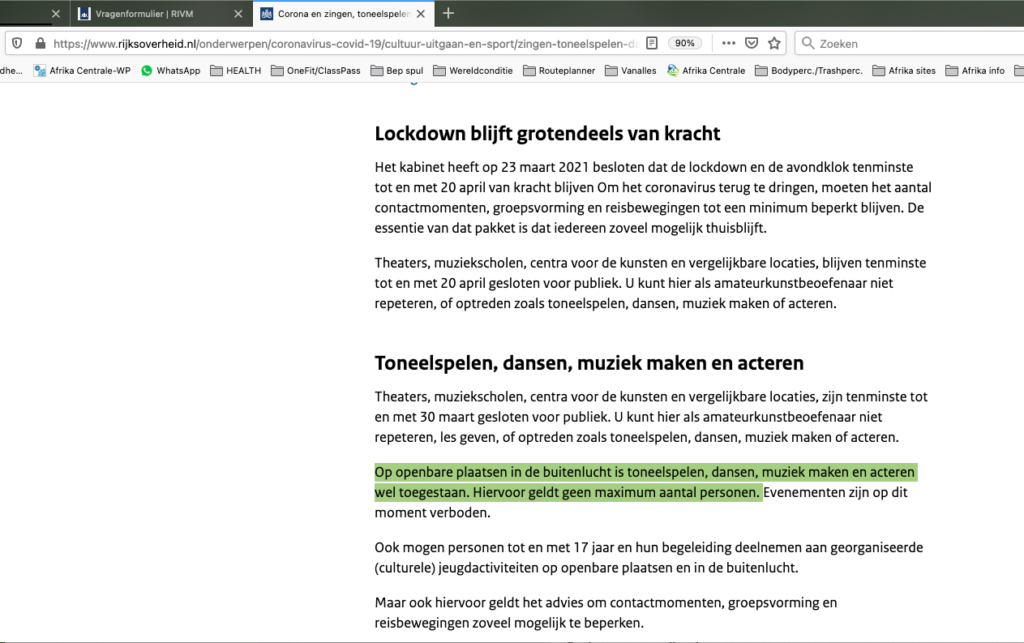Open the HEALTH bookmarks folder

click(x=236, y=71)
